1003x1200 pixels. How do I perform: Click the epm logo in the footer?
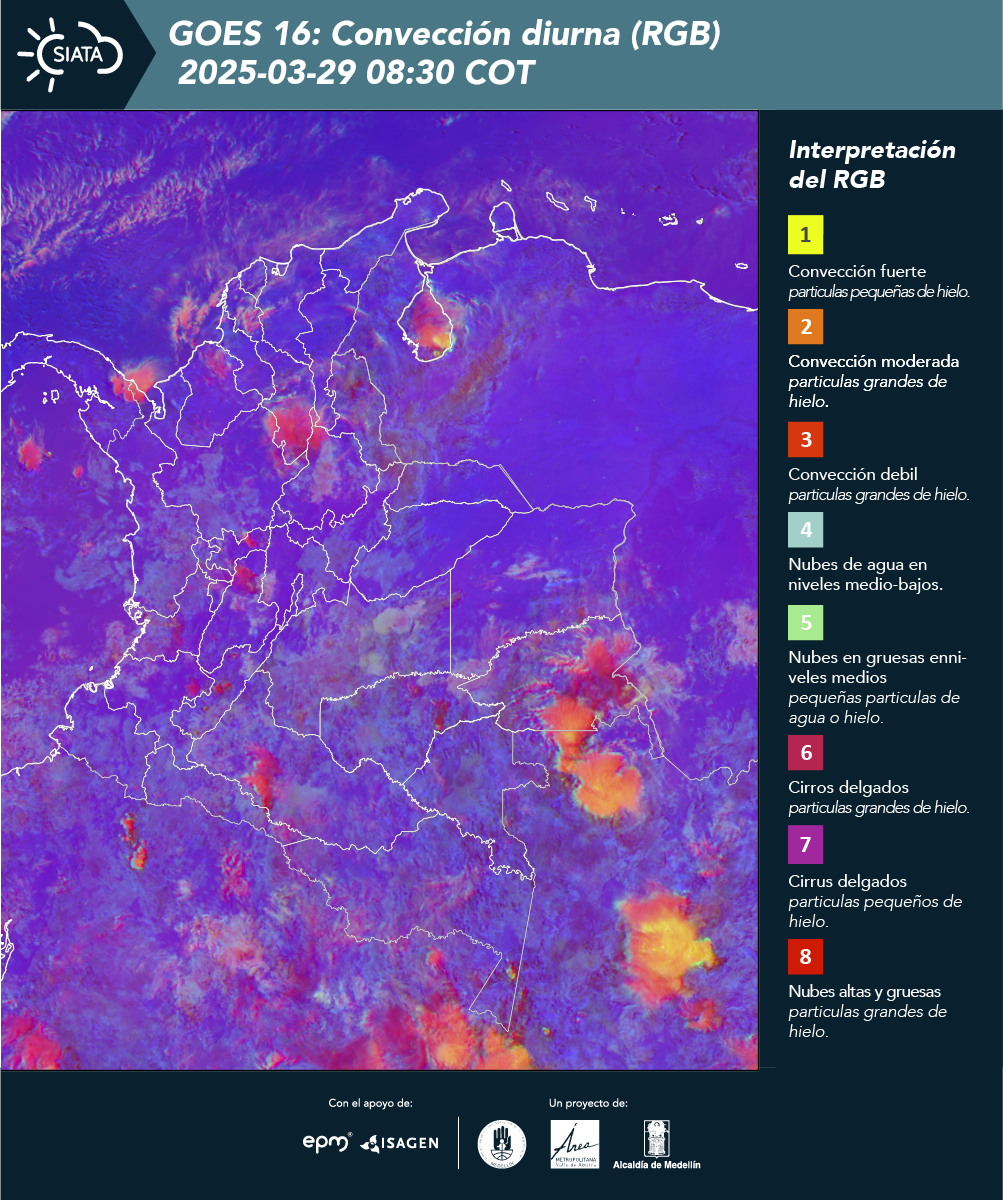[x=327, y=1142]
